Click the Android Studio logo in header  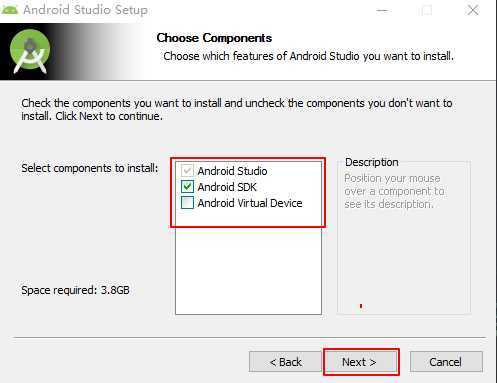[30, 51]
